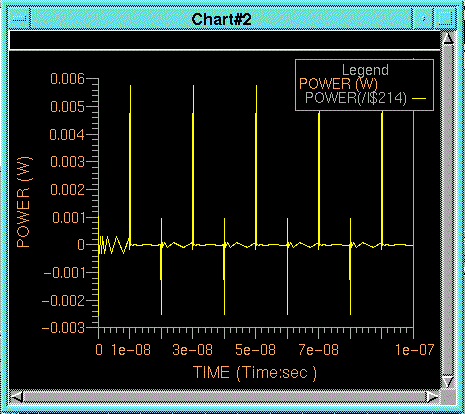Open the window menu button left of the Chart#2 title

[19, 19]
